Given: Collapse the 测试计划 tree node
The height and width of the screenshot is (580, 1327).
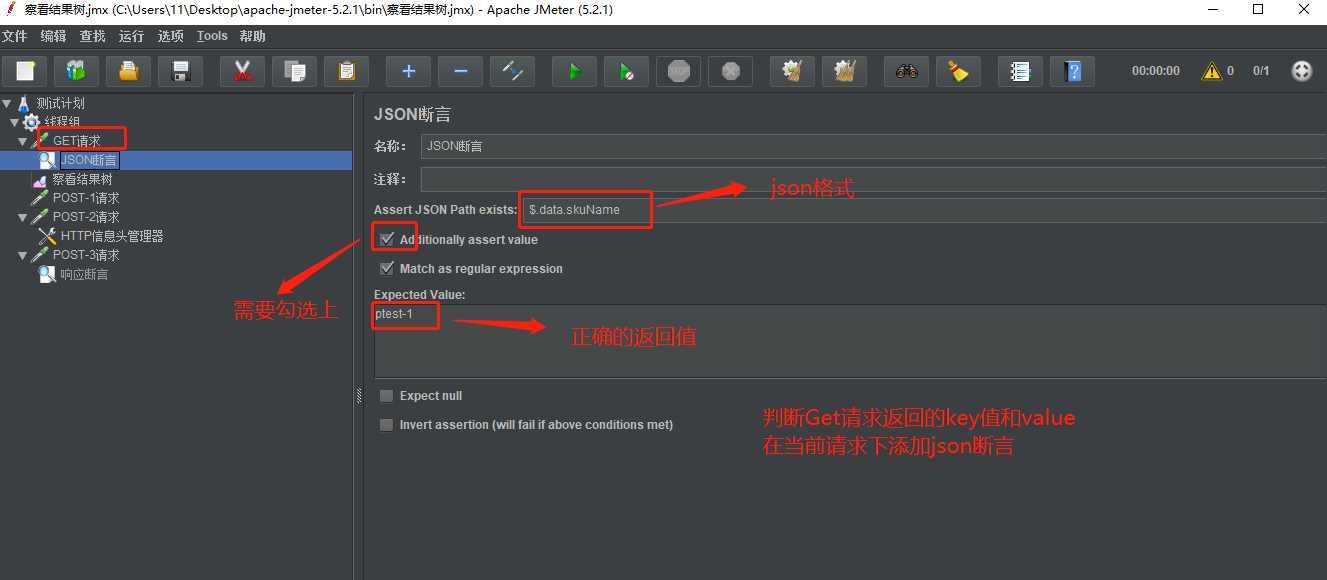Looking at the screenshot, I should coord(7,103).
